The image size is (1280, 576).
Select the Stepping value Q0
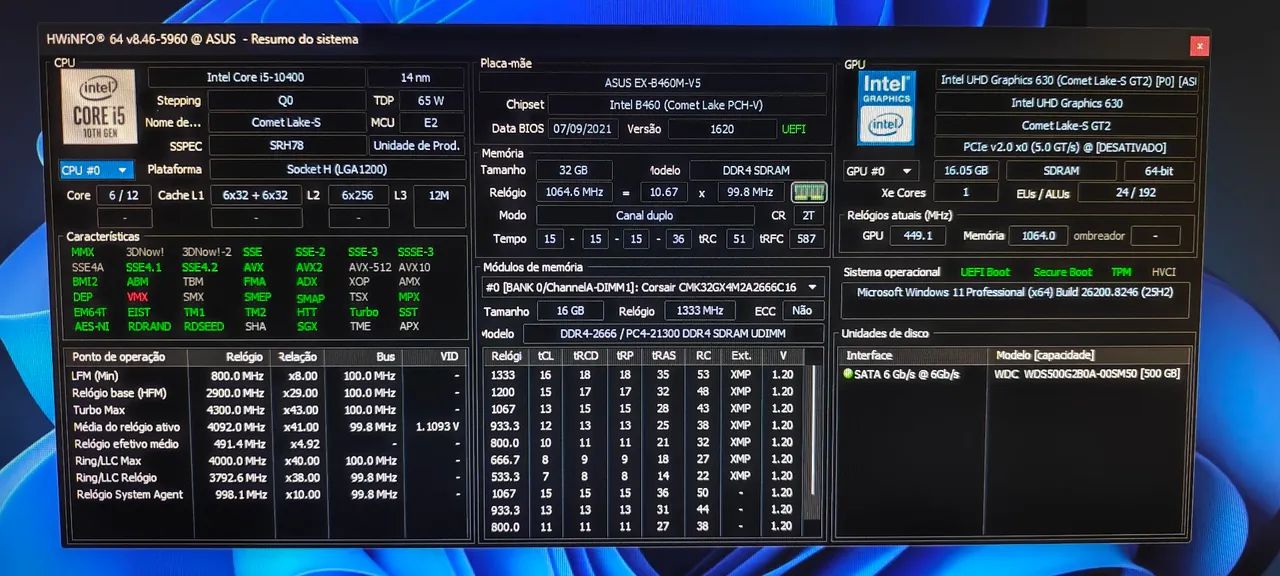[286, 100]
